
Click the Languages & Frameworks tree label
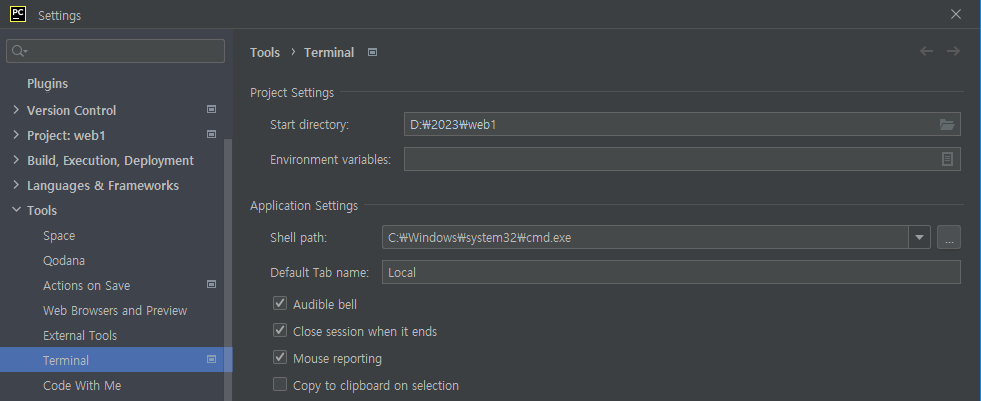coord(103,186)
